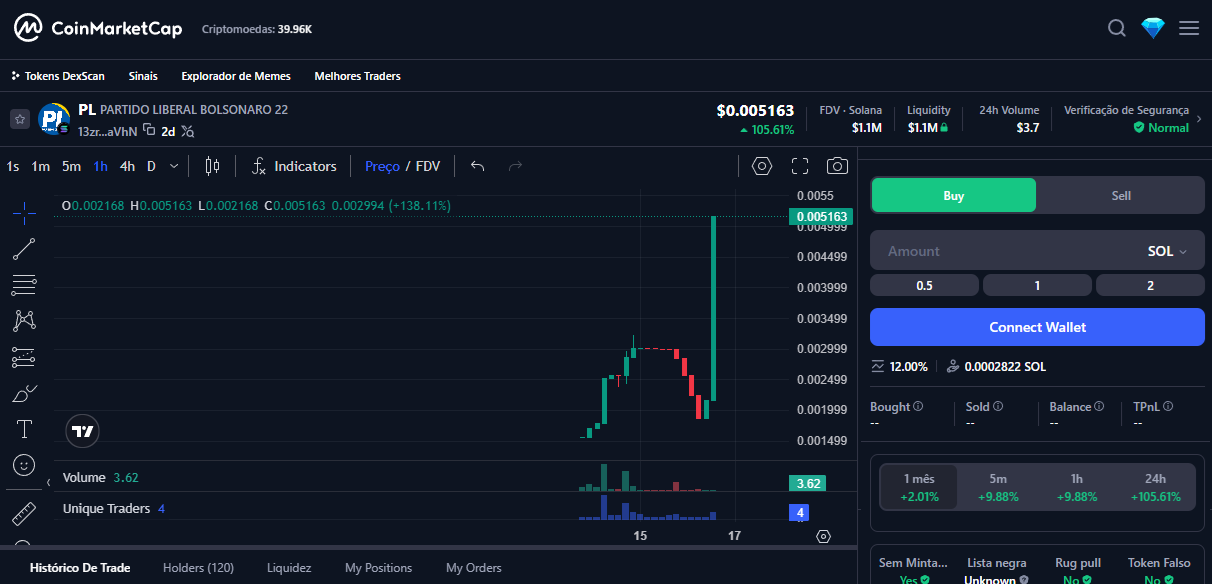Collapse the chart side panel arrow

[49, 482]
